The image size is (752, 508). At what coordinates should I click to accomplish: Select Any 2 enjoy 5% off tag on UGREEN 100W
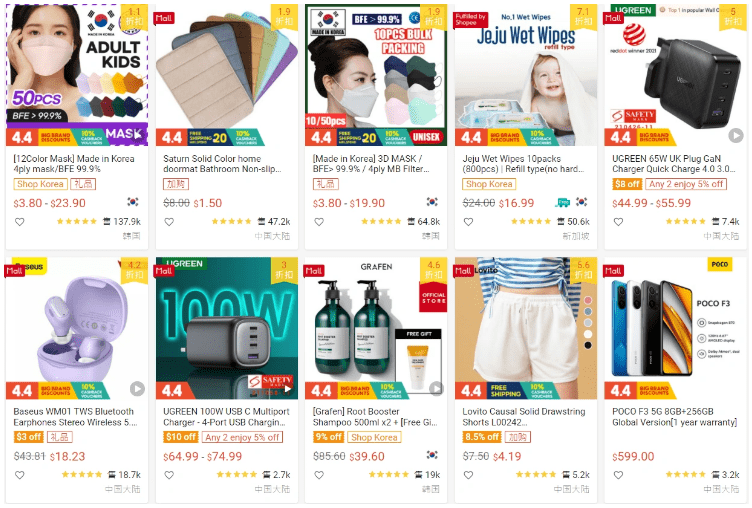point(242,437)
